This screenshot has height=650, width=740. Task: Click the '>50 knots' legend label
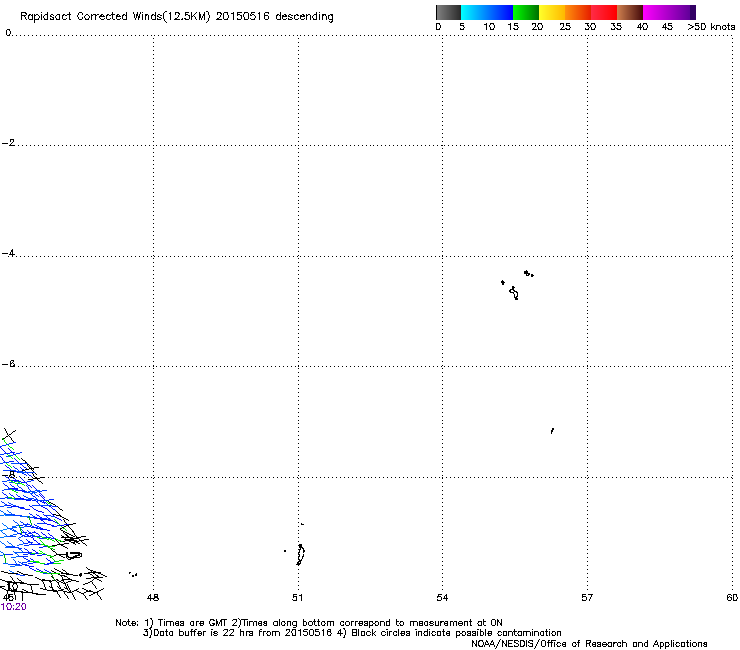point(711,27)
